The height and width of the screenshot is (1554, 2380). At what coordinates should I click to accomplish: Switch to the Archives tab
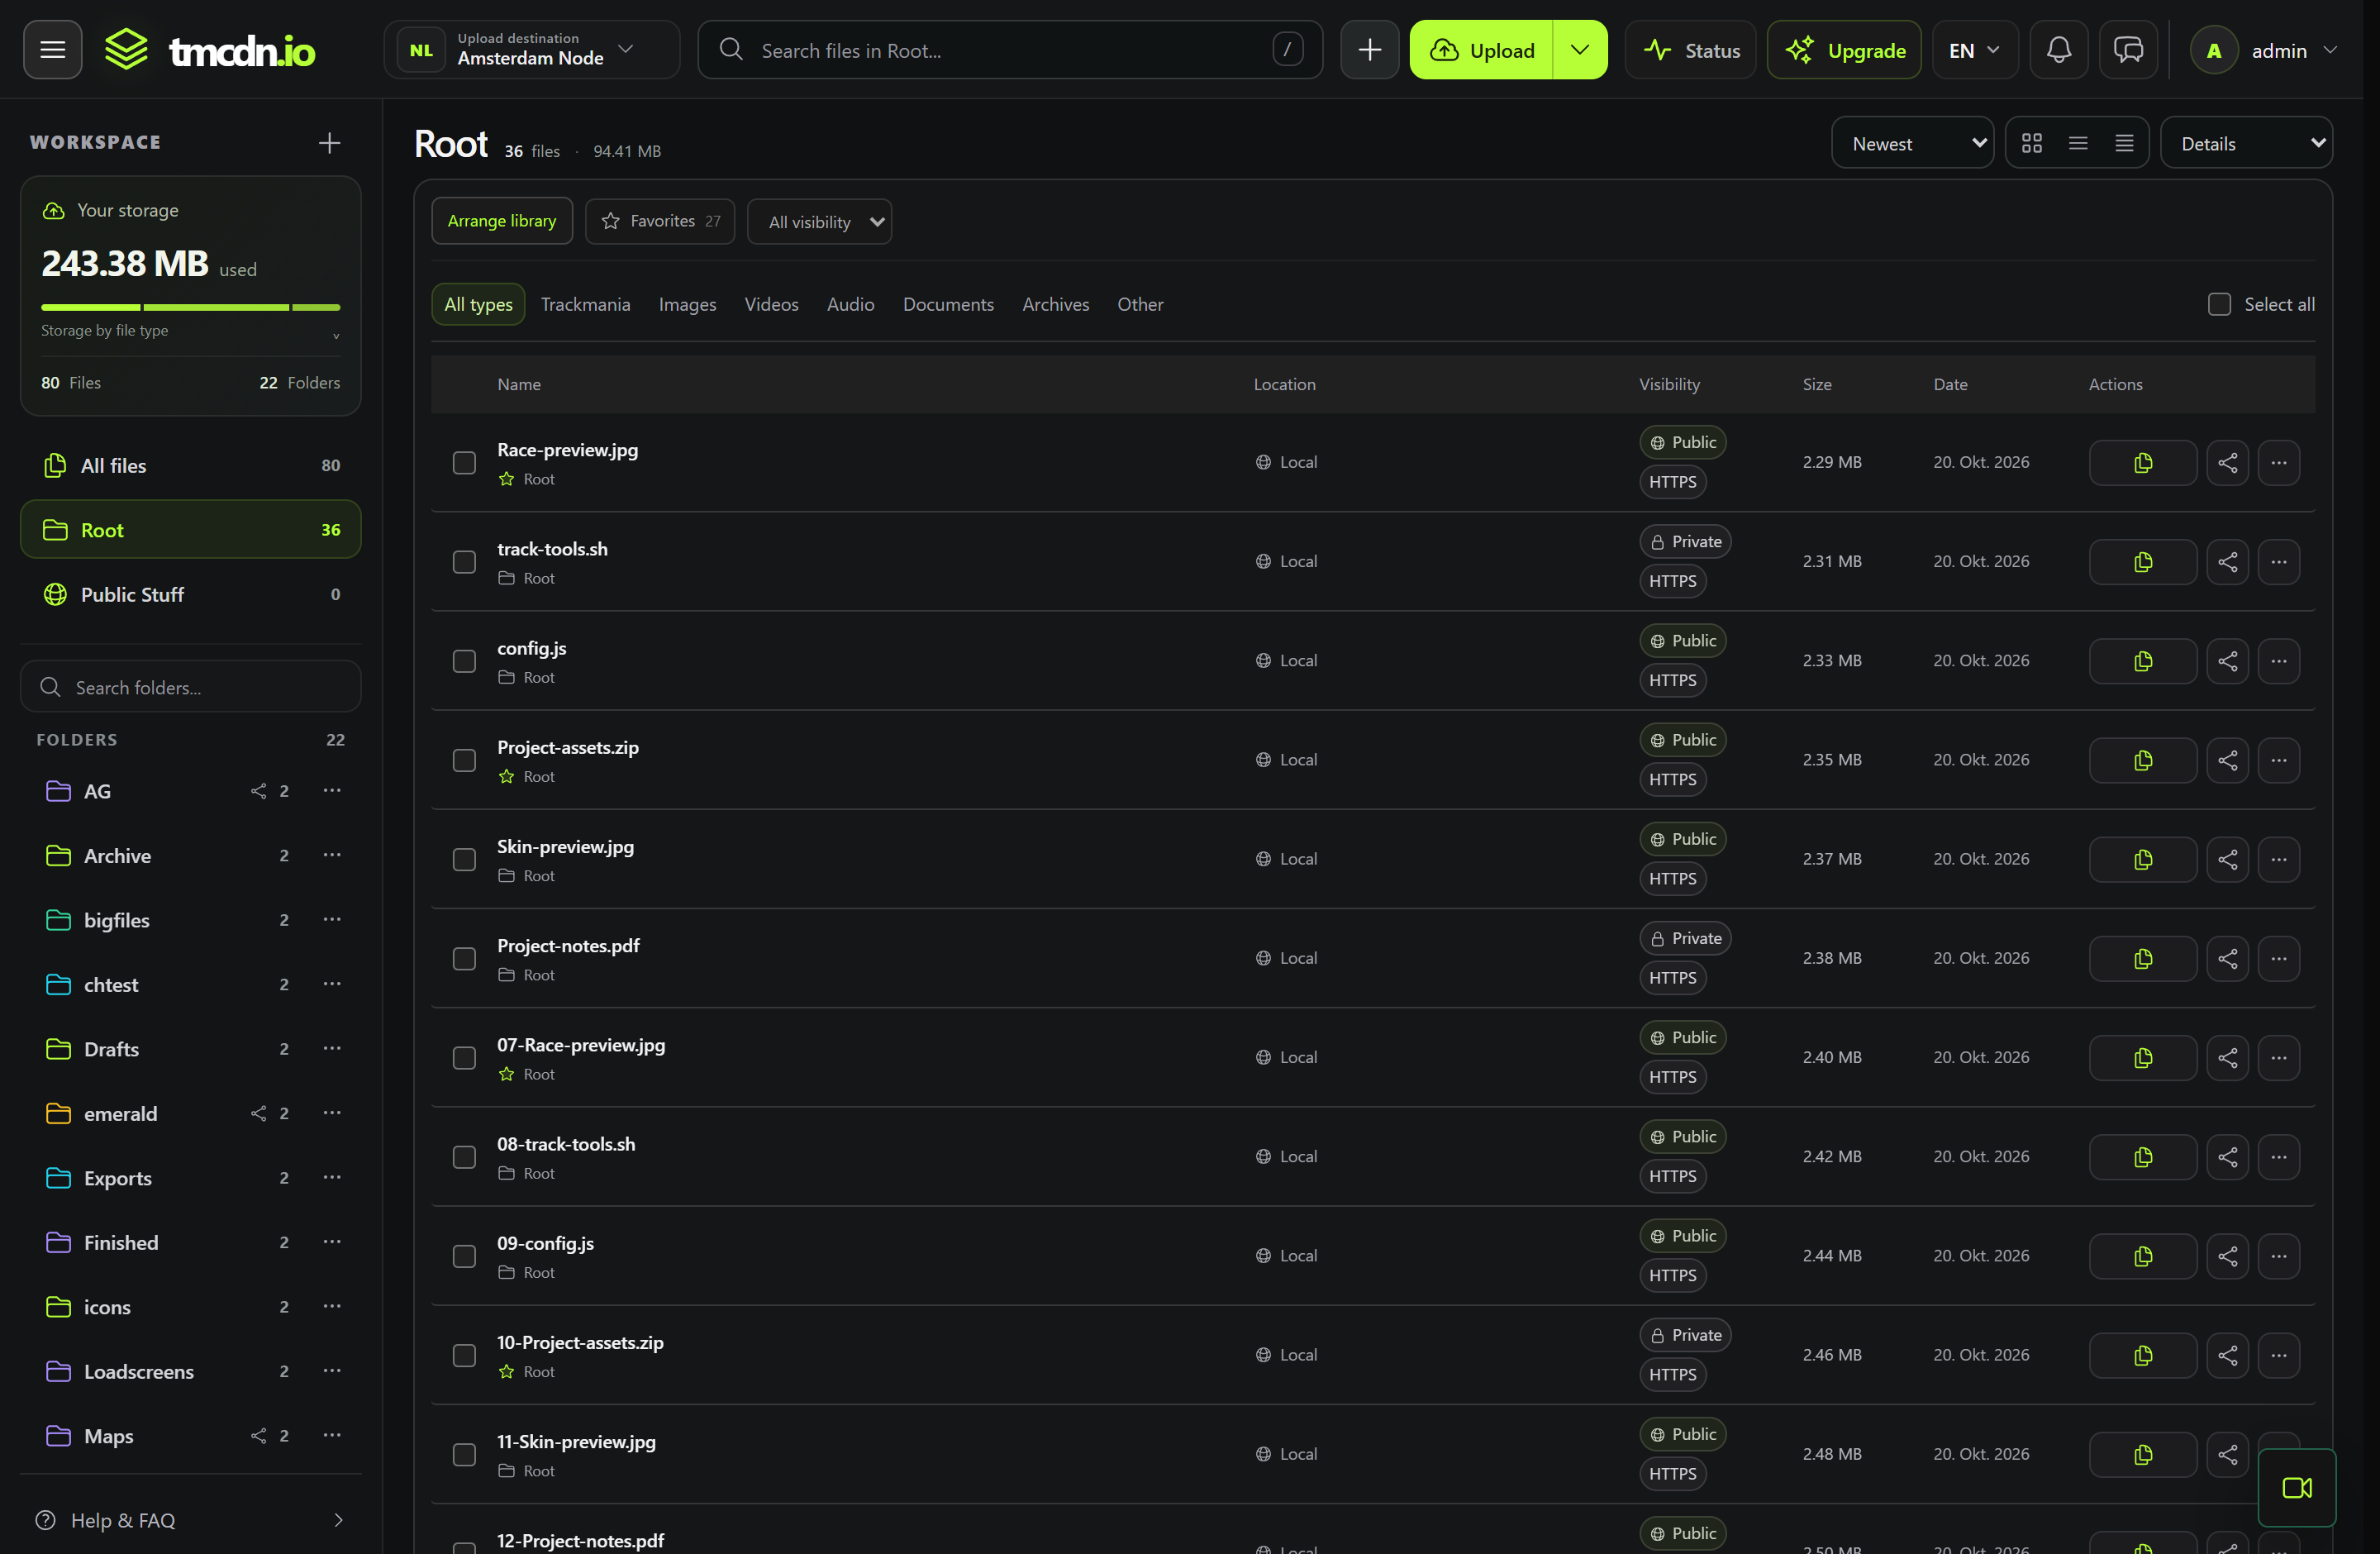pyautogui.click(x=1055, y=304)
